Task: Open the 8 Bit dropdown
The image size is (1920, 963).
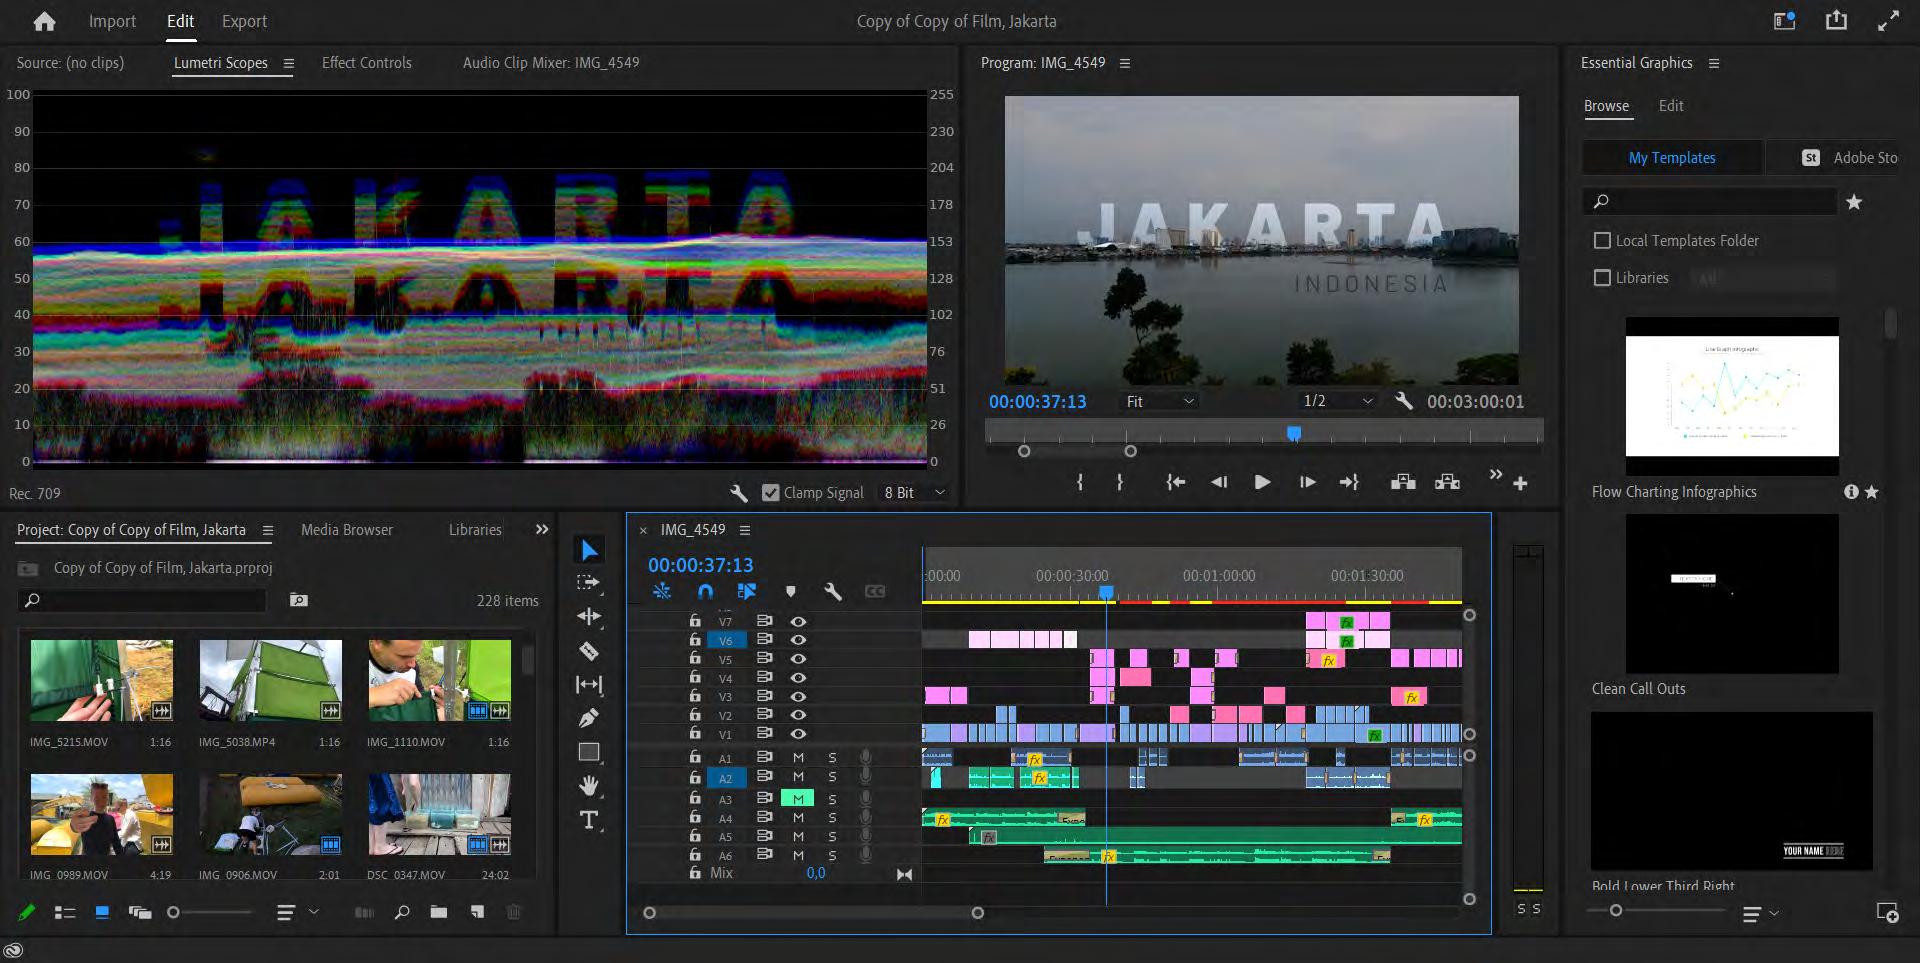Action: (914, 493)
